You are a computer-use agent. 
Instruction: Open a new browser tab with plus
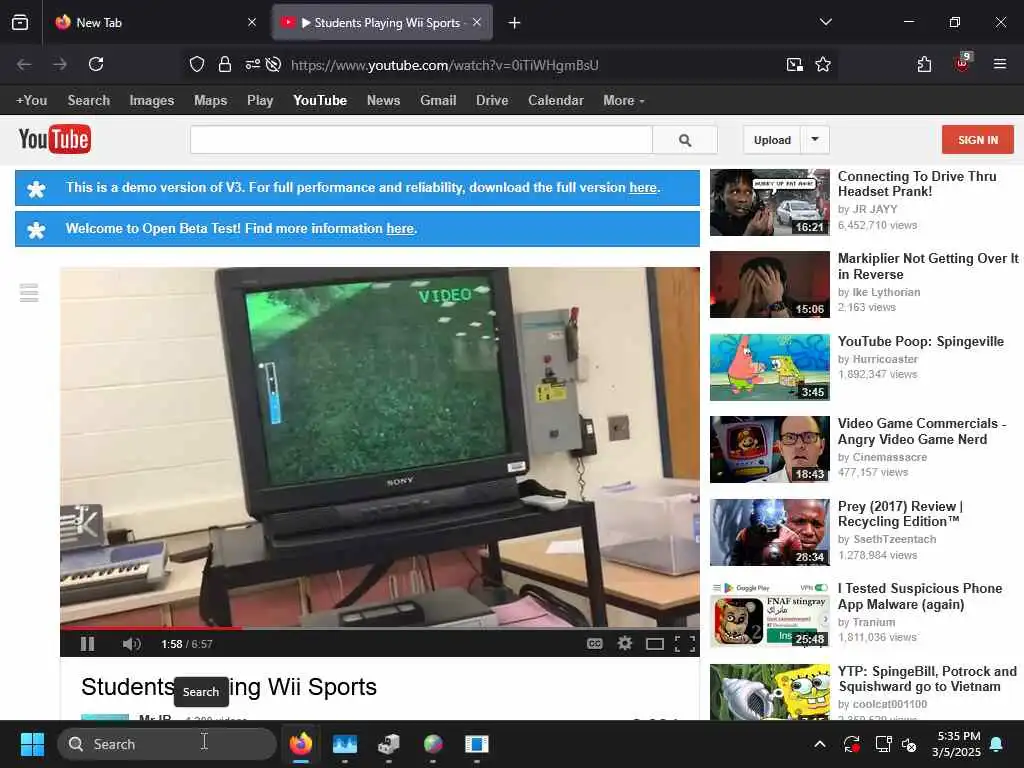click(x=515, y=23)
